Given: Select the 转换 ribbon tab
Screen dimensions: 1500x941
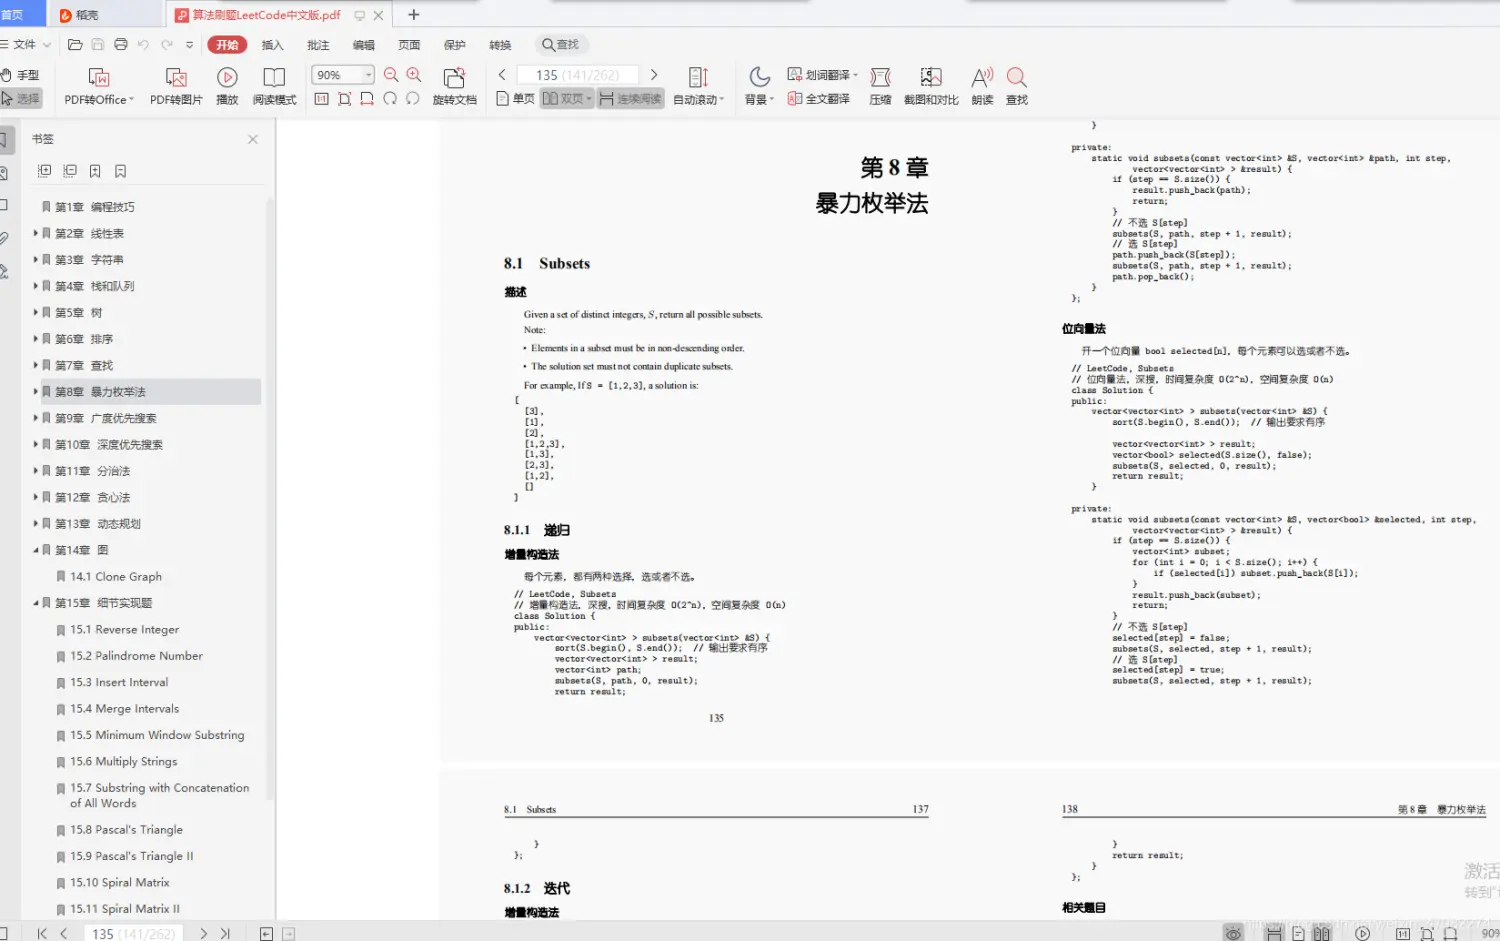Looking at the screenshot, I should 500,45.
